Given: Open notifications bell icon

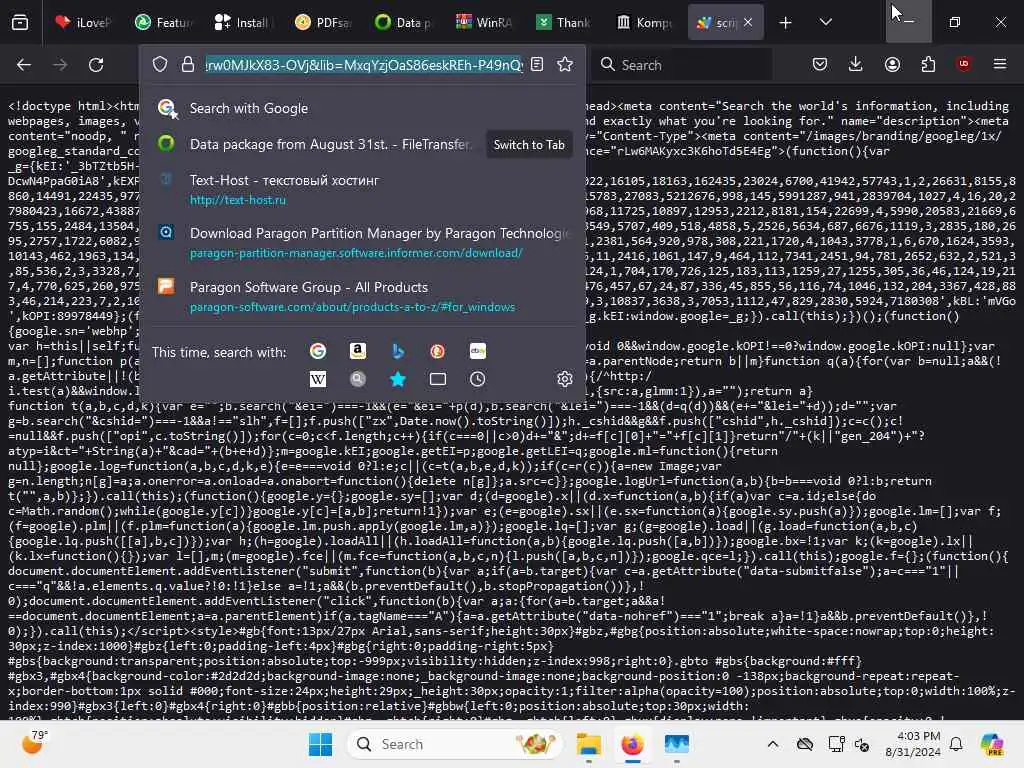Looking at the screenshot, I should click(956, 744).
